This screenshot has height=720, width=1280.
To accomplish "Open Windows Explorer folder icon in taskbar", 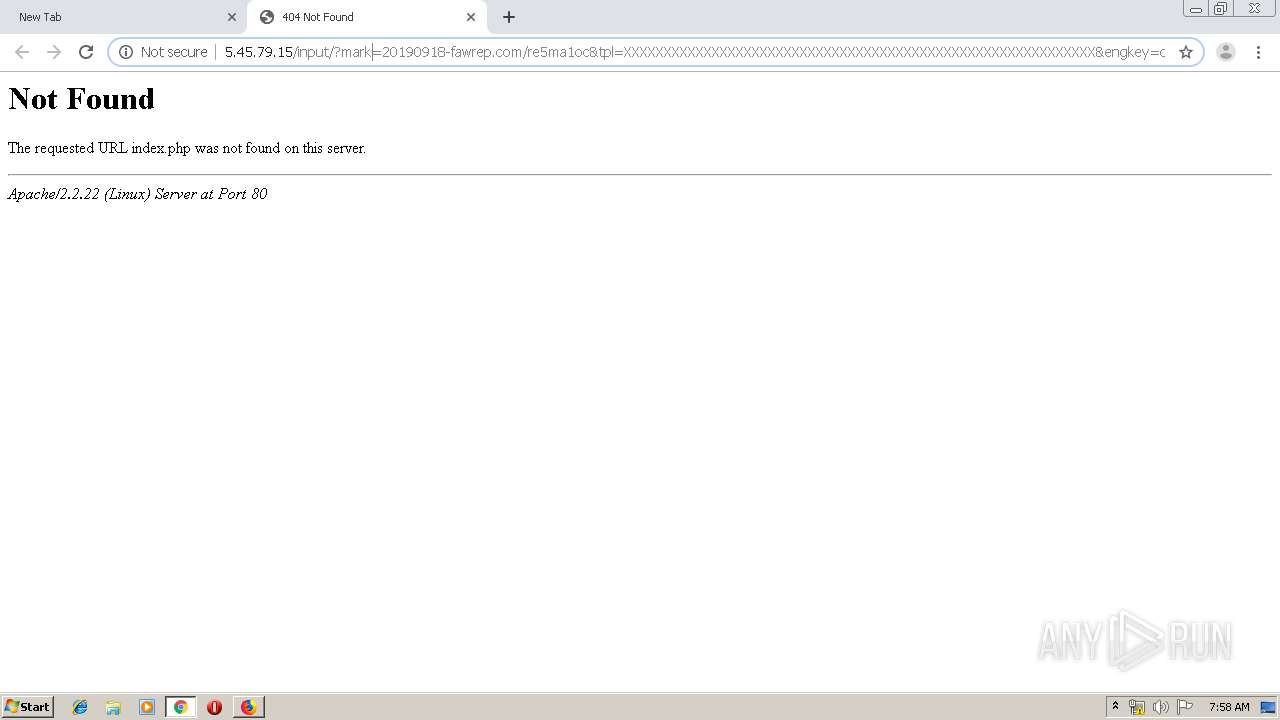I will pos(113,707).
